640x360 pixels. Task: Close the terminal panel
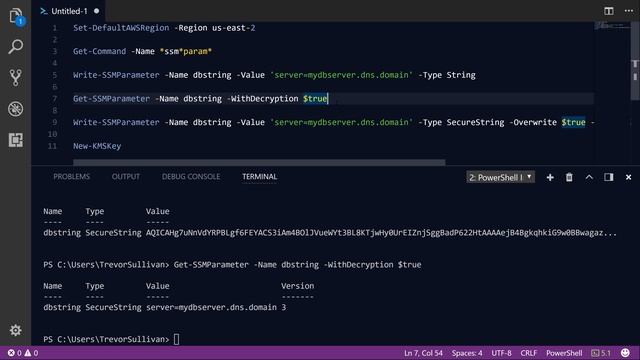click(x=628, y=177)
